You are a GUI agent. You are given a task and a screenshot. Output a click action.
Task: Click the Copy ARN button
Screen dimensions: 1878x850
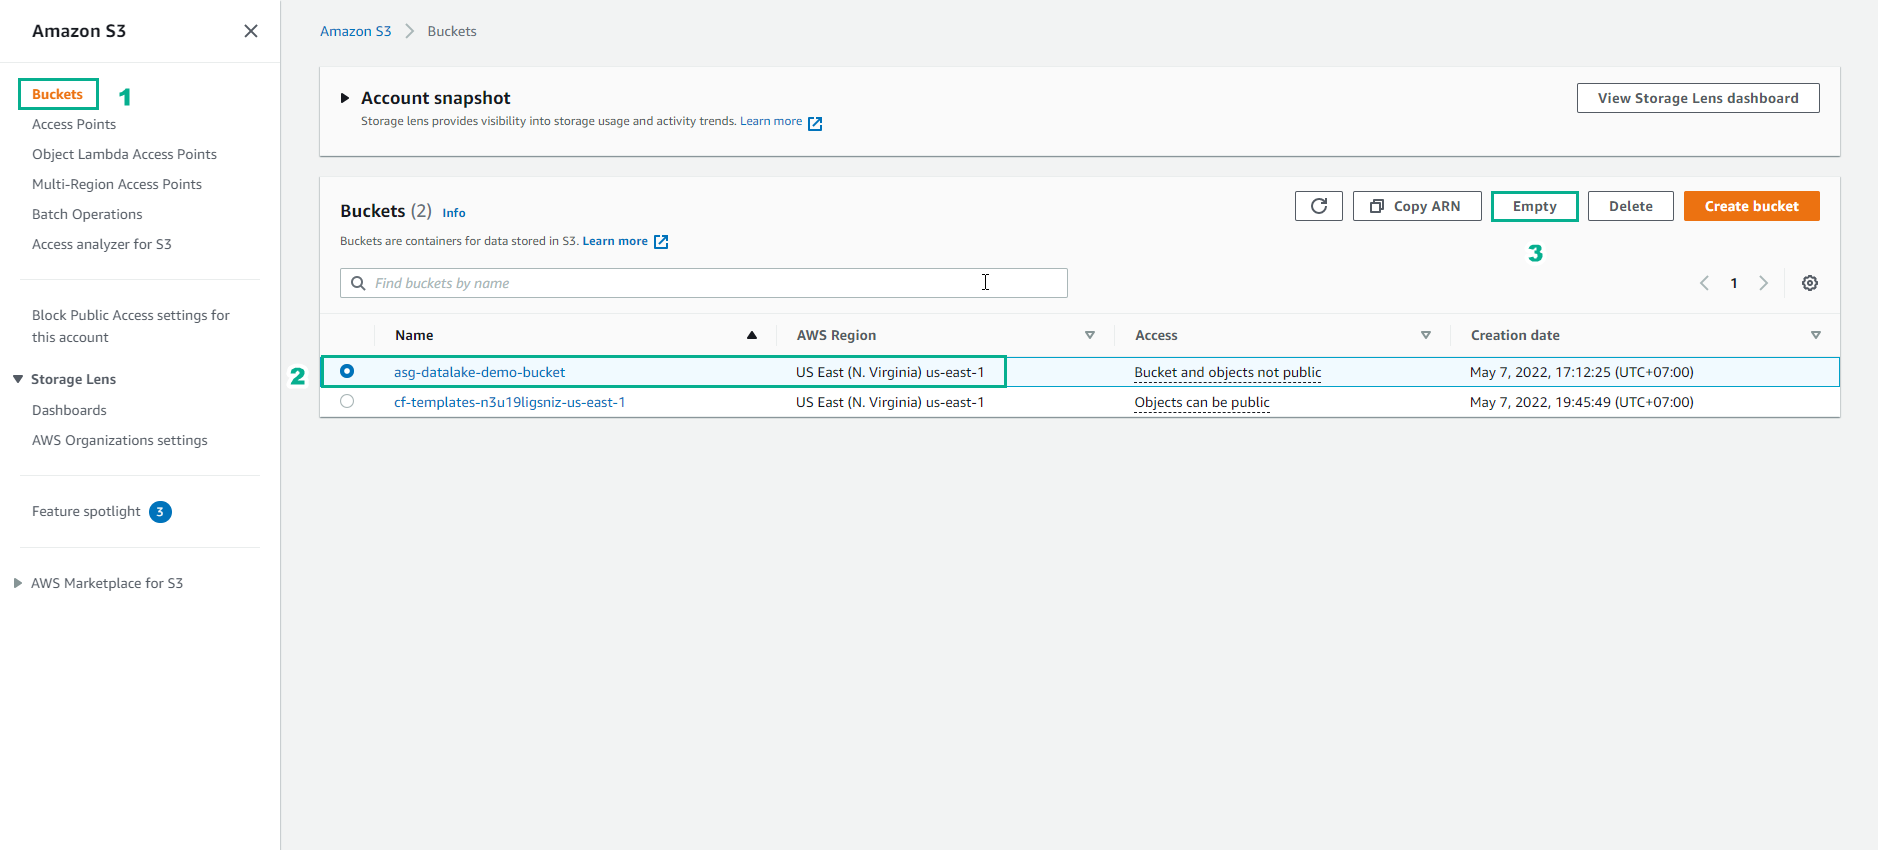[x=1417, y=206]
